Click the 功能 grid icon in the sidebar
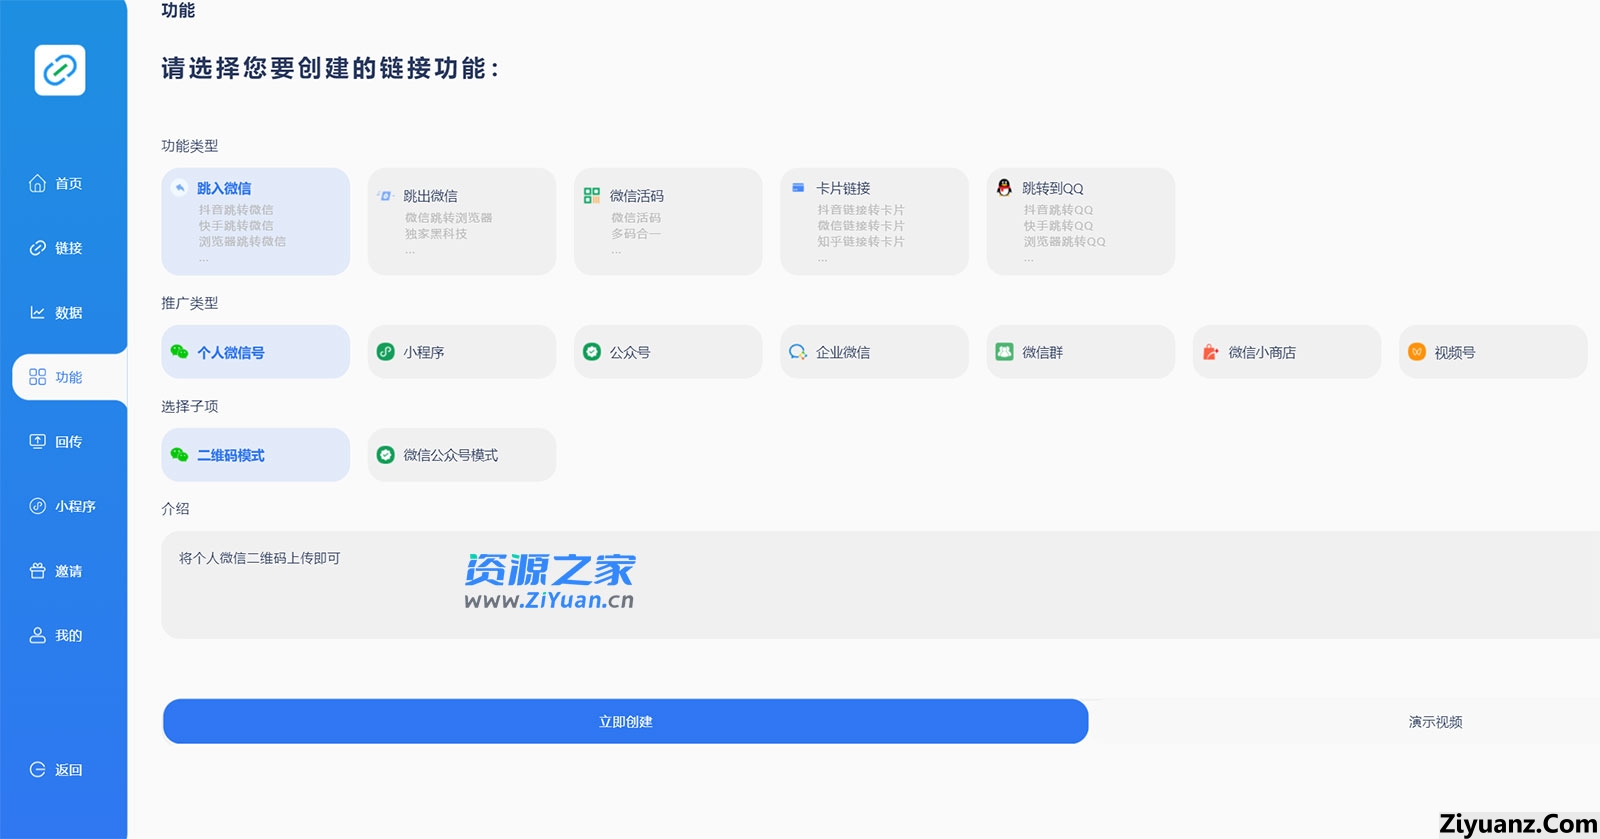The image size is (1600, 839). (x=38, y=377)
